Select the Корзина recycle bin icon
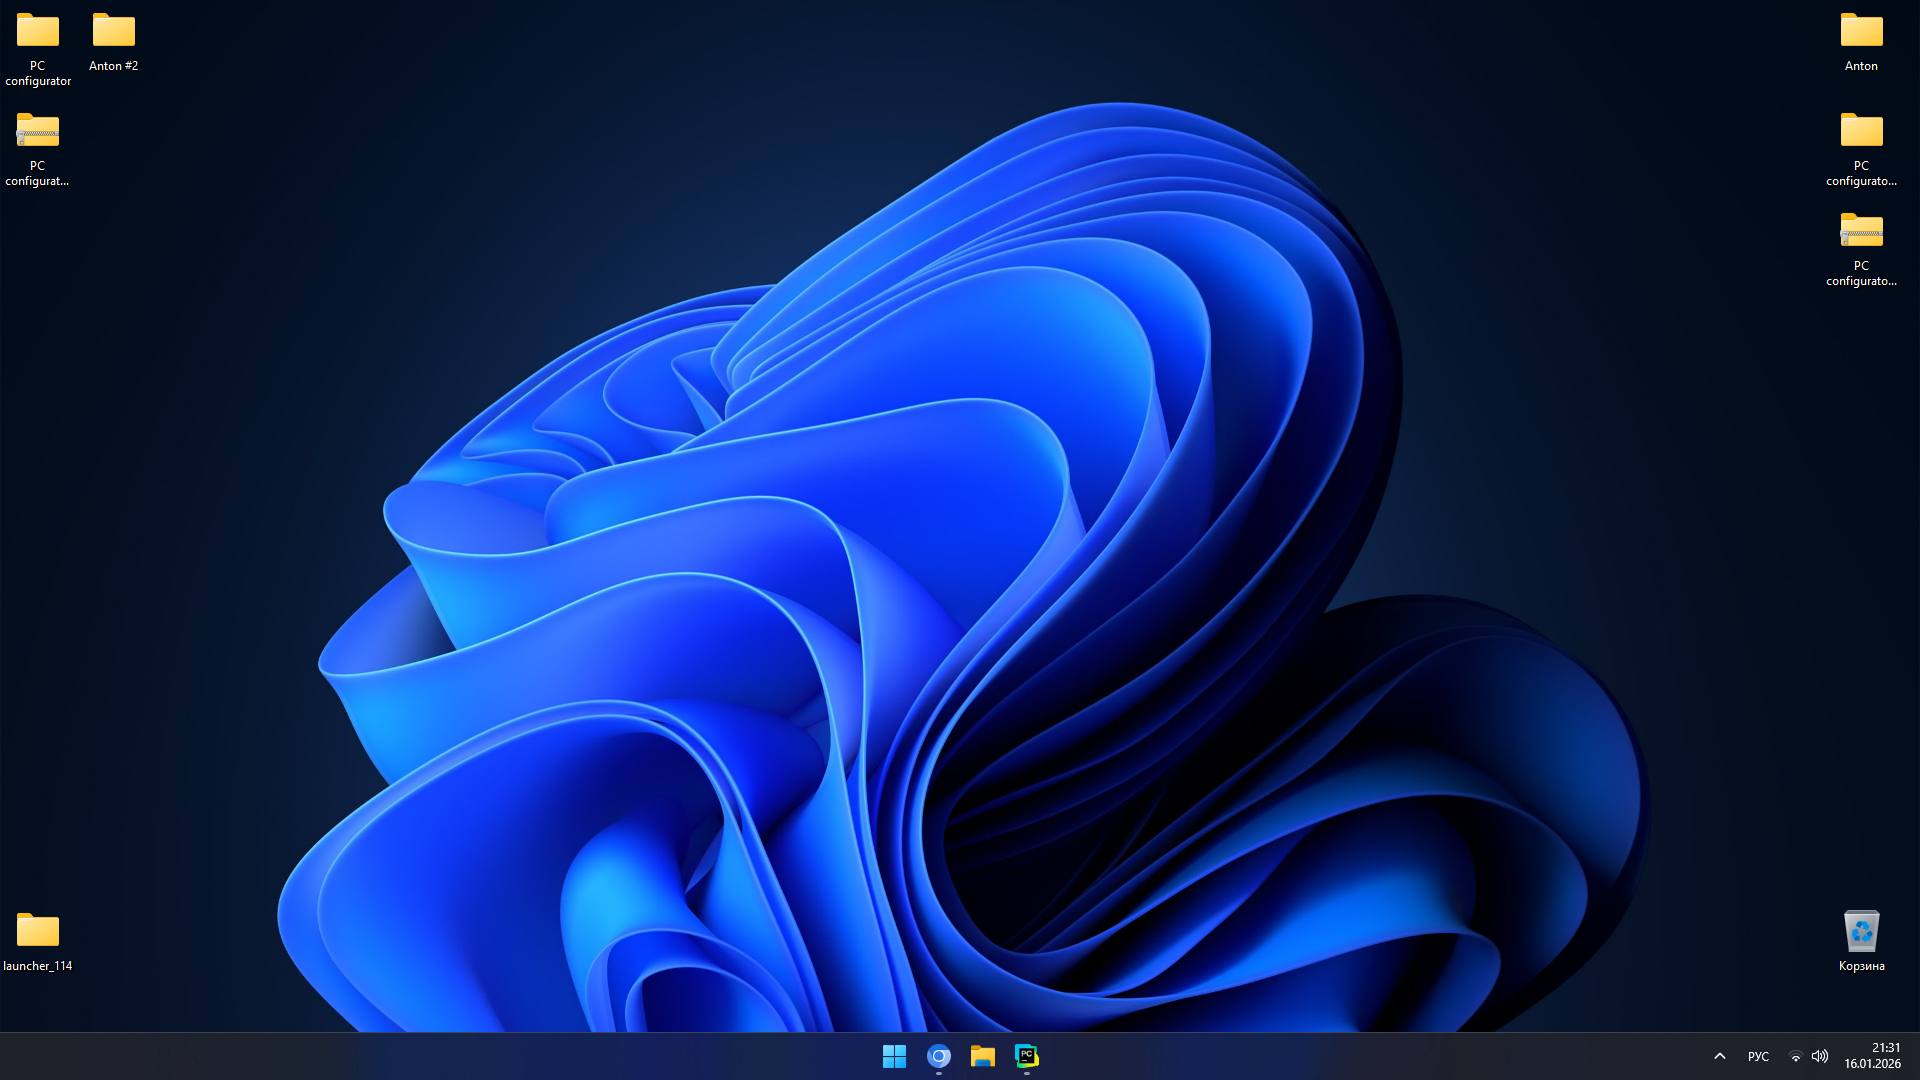 [x=1861, y=932]
